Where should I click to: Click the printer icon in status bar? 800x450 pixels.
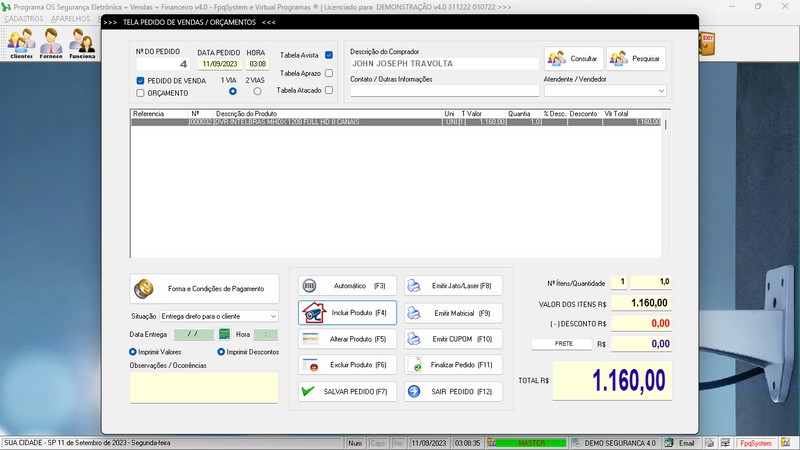[x=710, y=443]
